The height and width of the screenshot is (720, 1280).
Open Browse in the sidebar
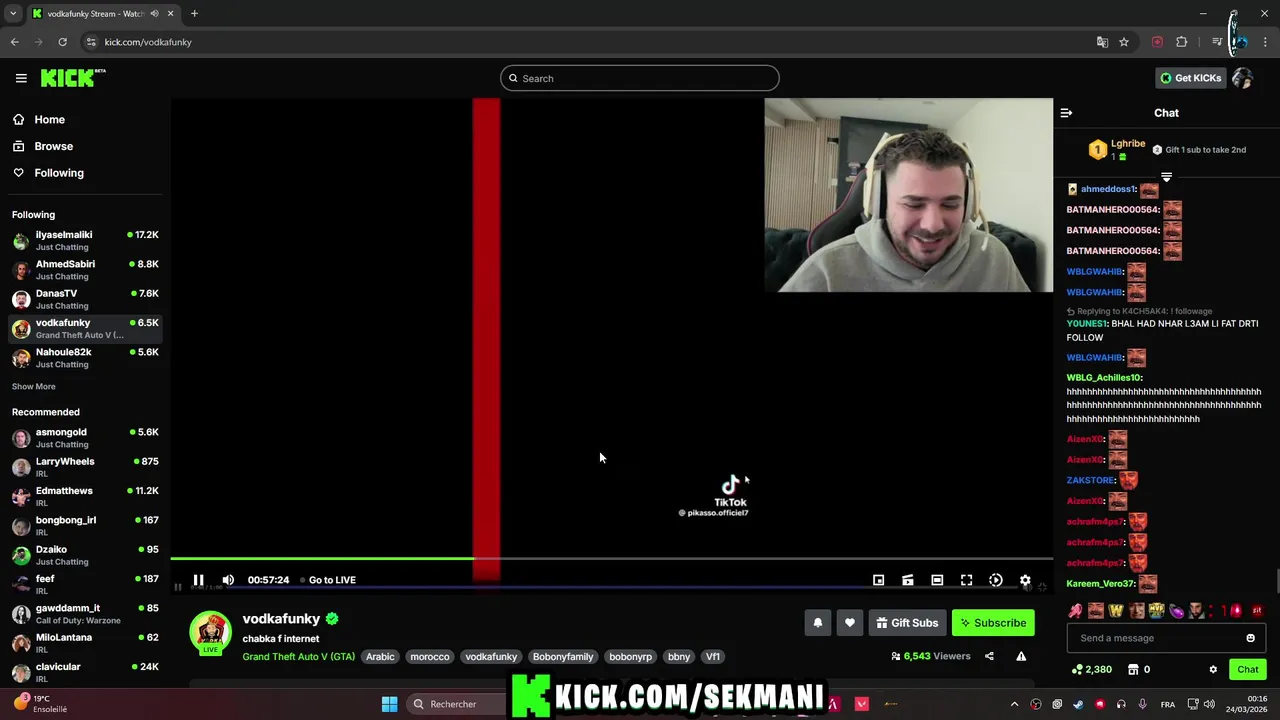tap(53, 146)
